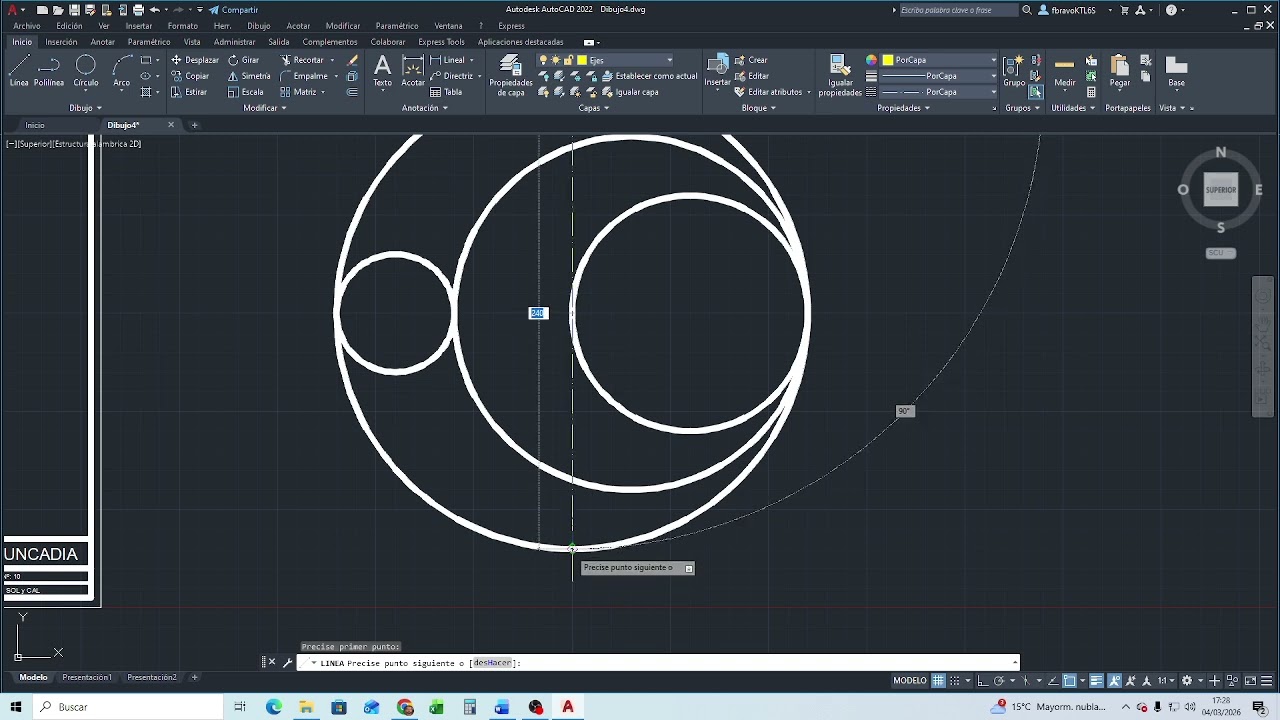
Task: Click Igualar capa button
Action: (x=630, y=92)
